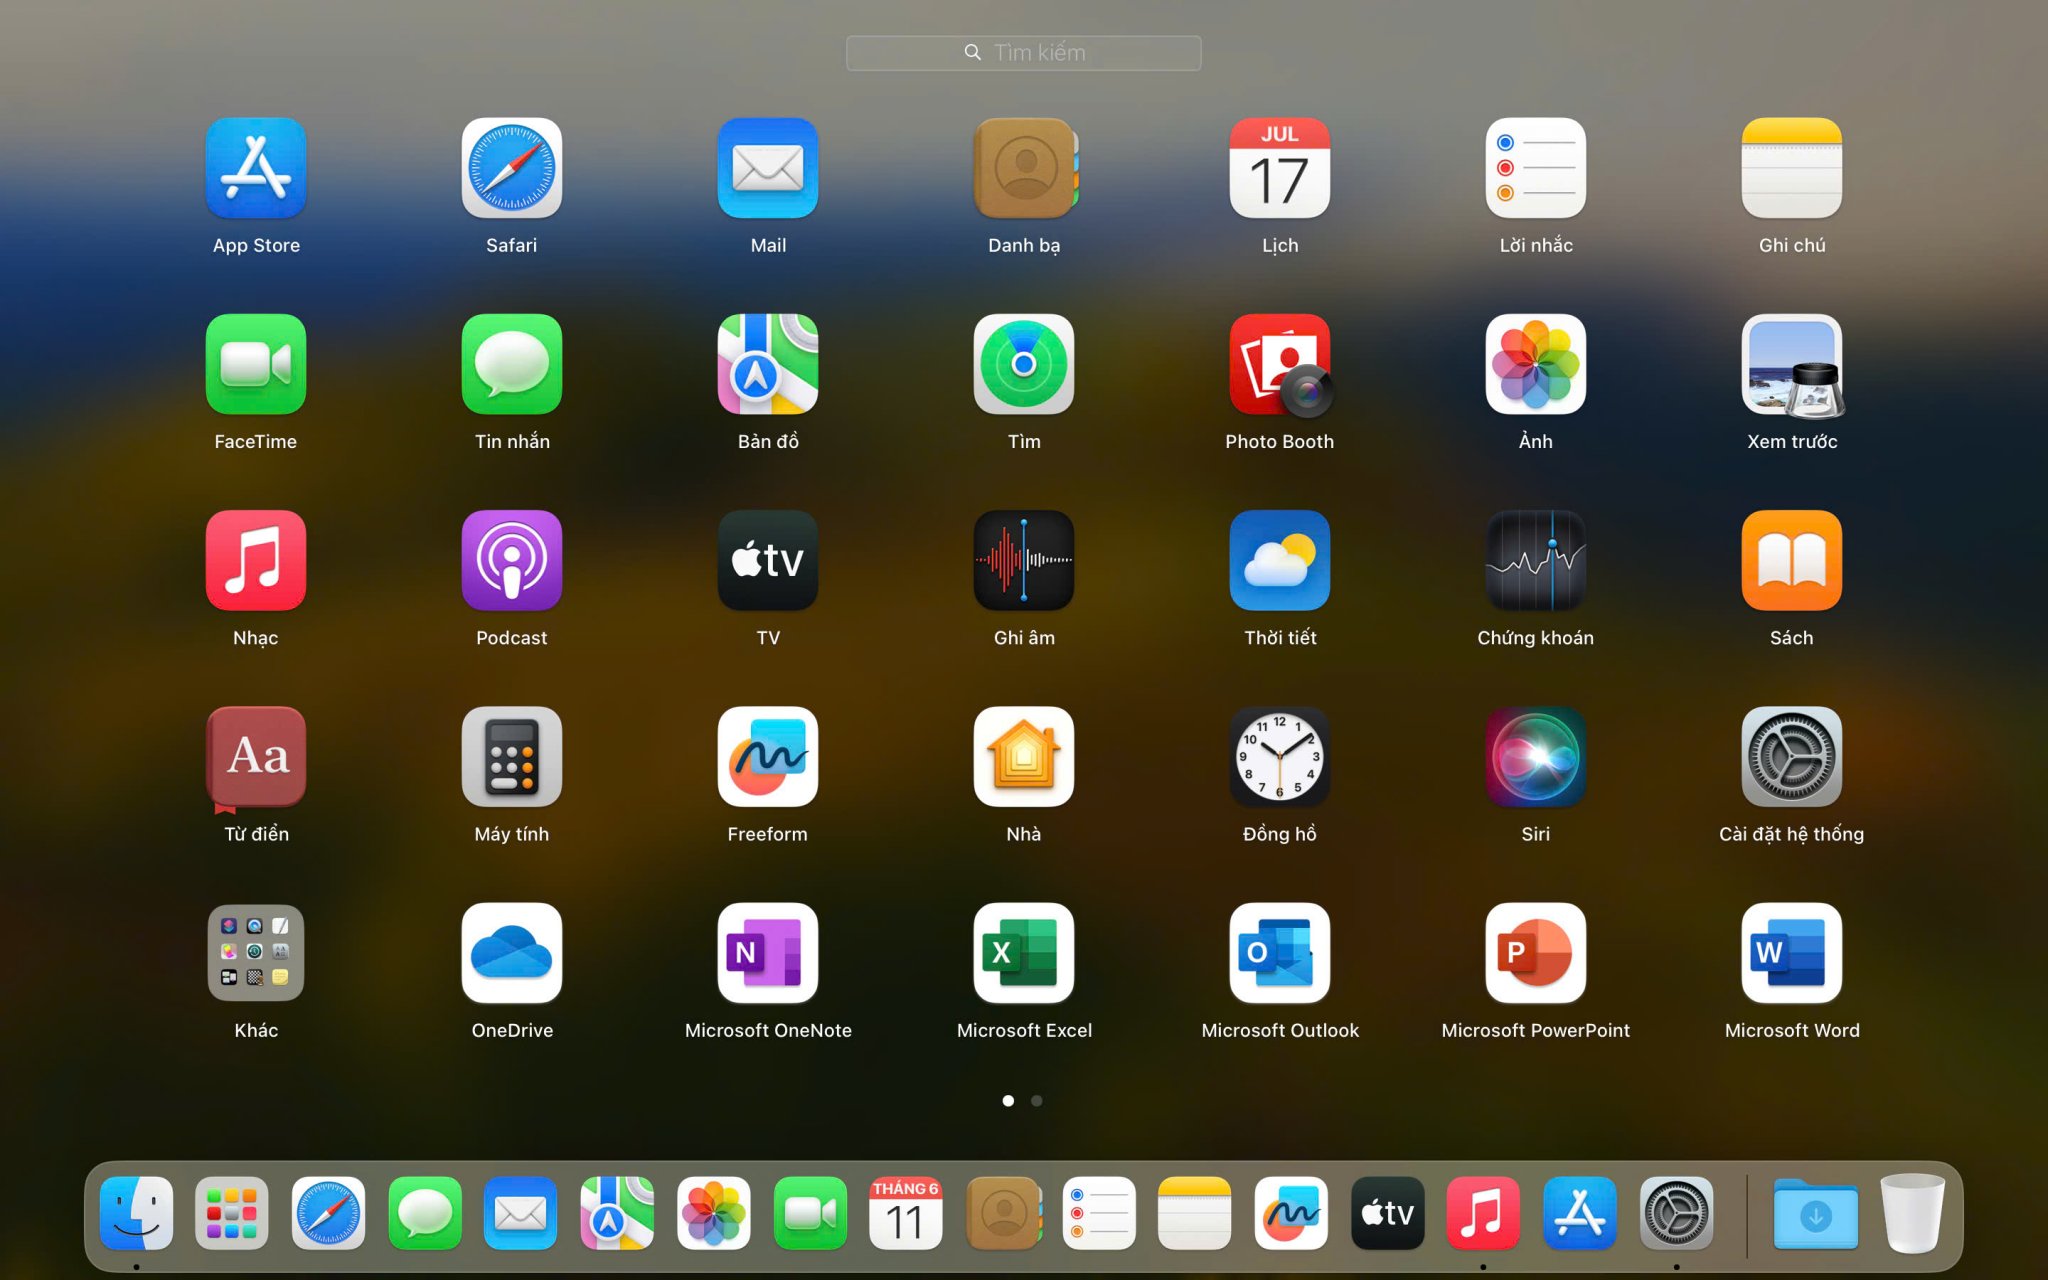Open Xem trước preview app

(1792, 364)
